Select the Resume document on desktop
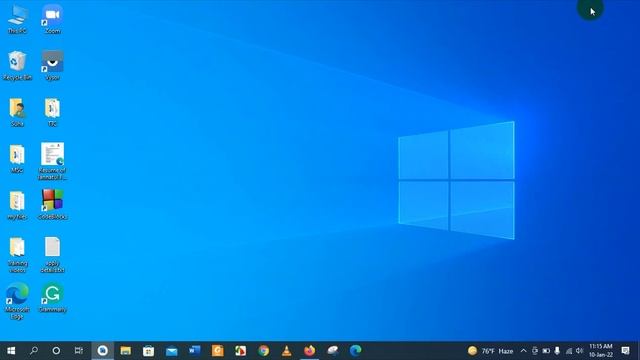The width and height of the screenshot is (640, 360). [52, 161]
